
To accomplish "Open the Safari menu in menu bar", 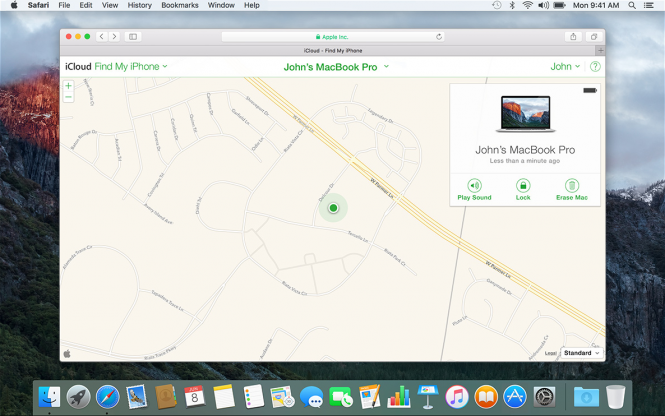I will (x=38, y=5).
